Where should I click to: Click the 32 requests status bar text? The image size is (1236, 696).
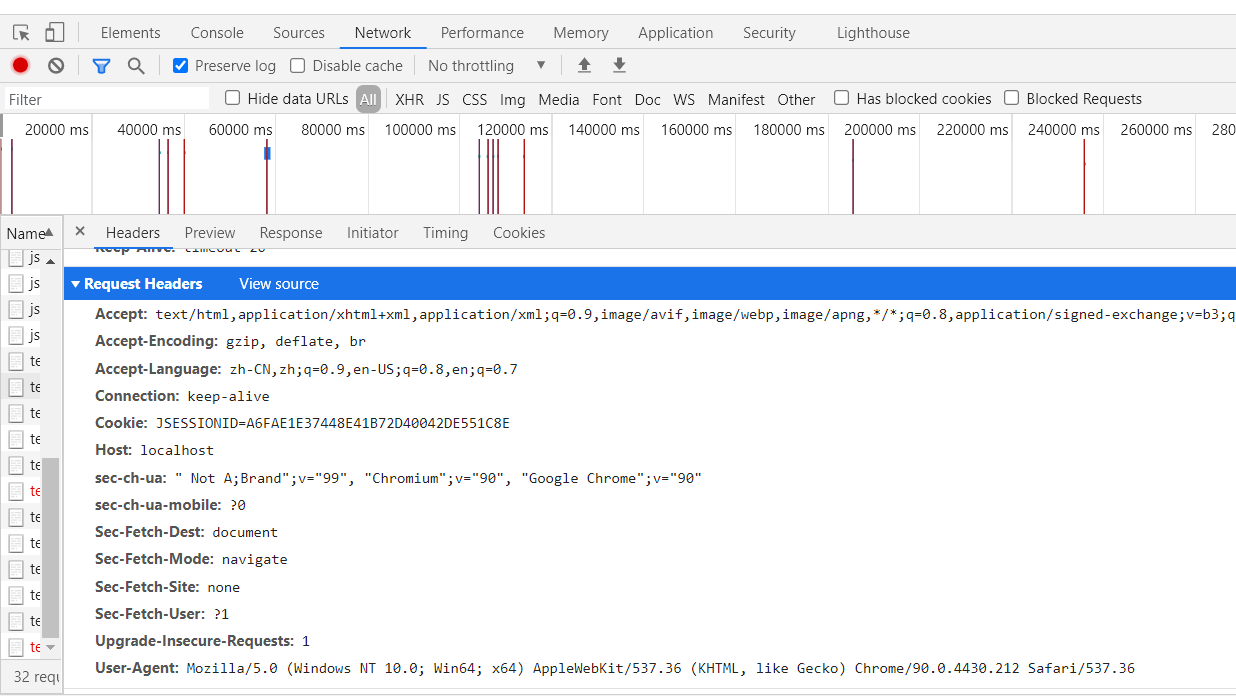click(x=36, y=676)
